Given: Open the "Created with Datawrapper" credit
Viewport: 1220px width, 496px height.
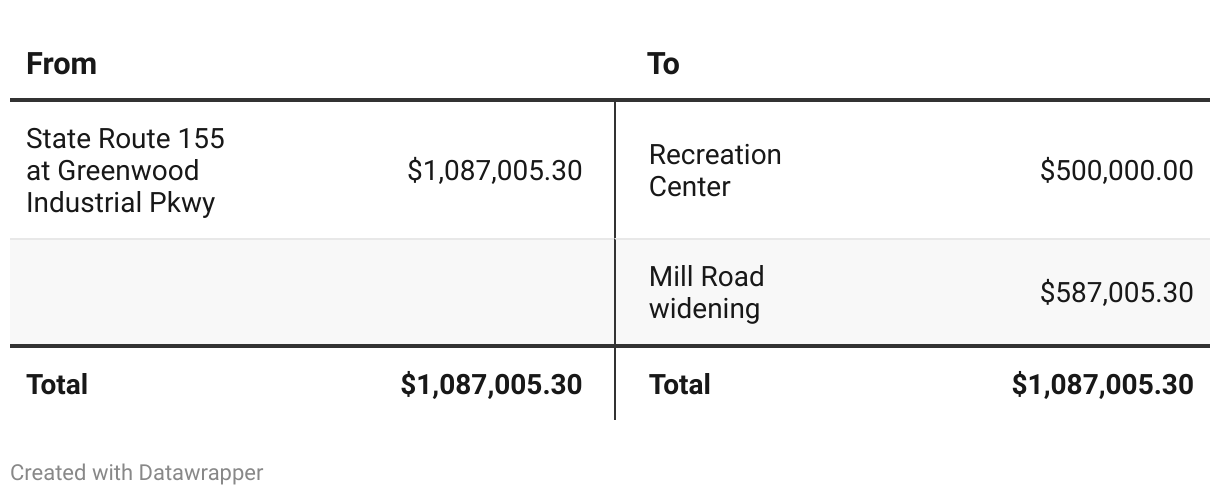Looking at the screenshot, I should click(137, 472).
